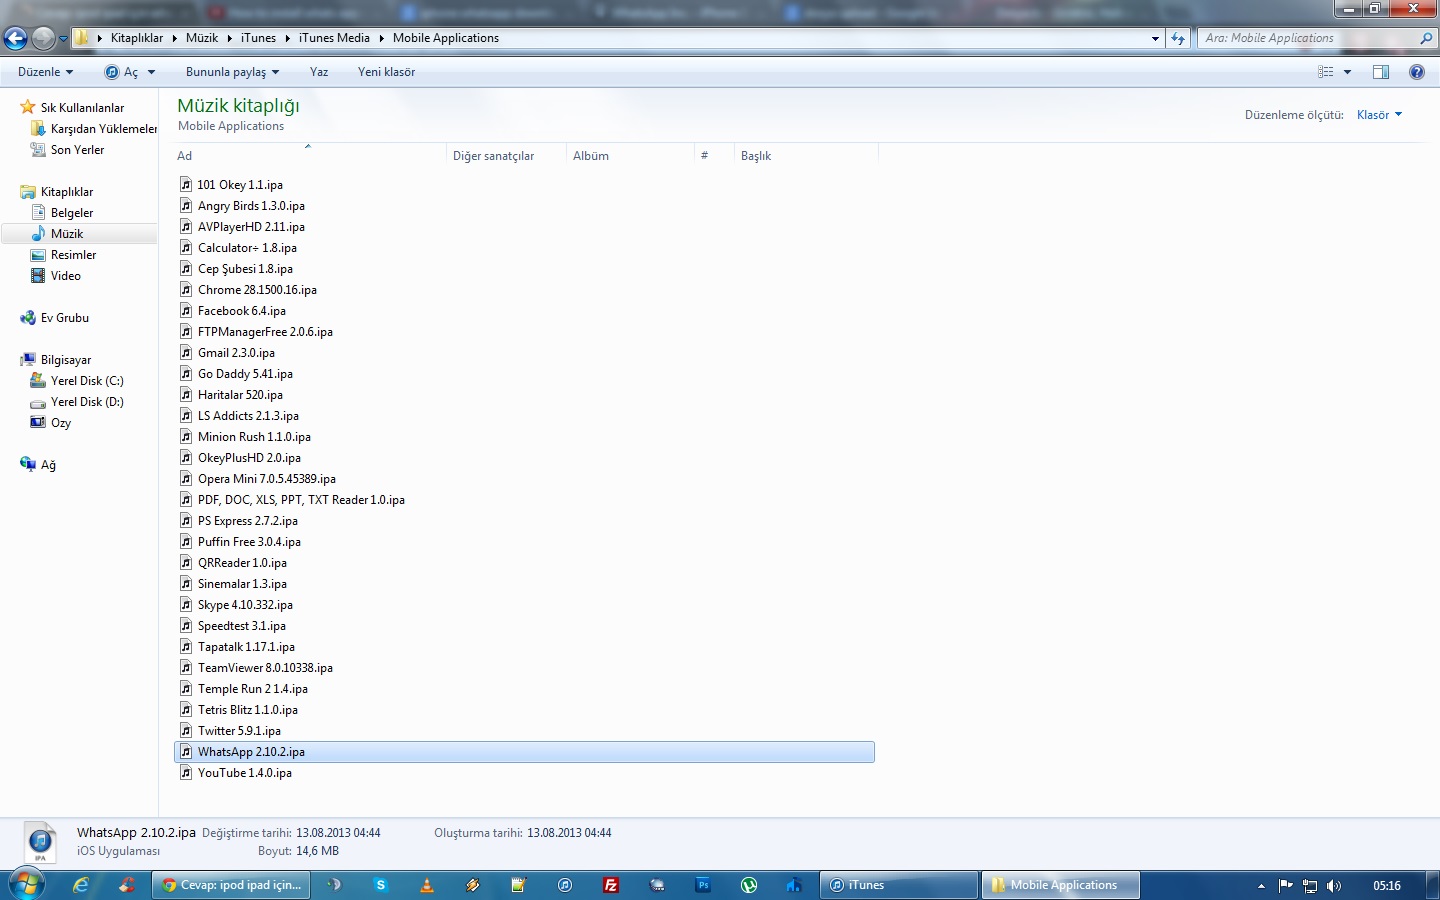Go back with the blue Back arrow
This screenshot has width=1440, height=900.
click(x=15, y=38)
